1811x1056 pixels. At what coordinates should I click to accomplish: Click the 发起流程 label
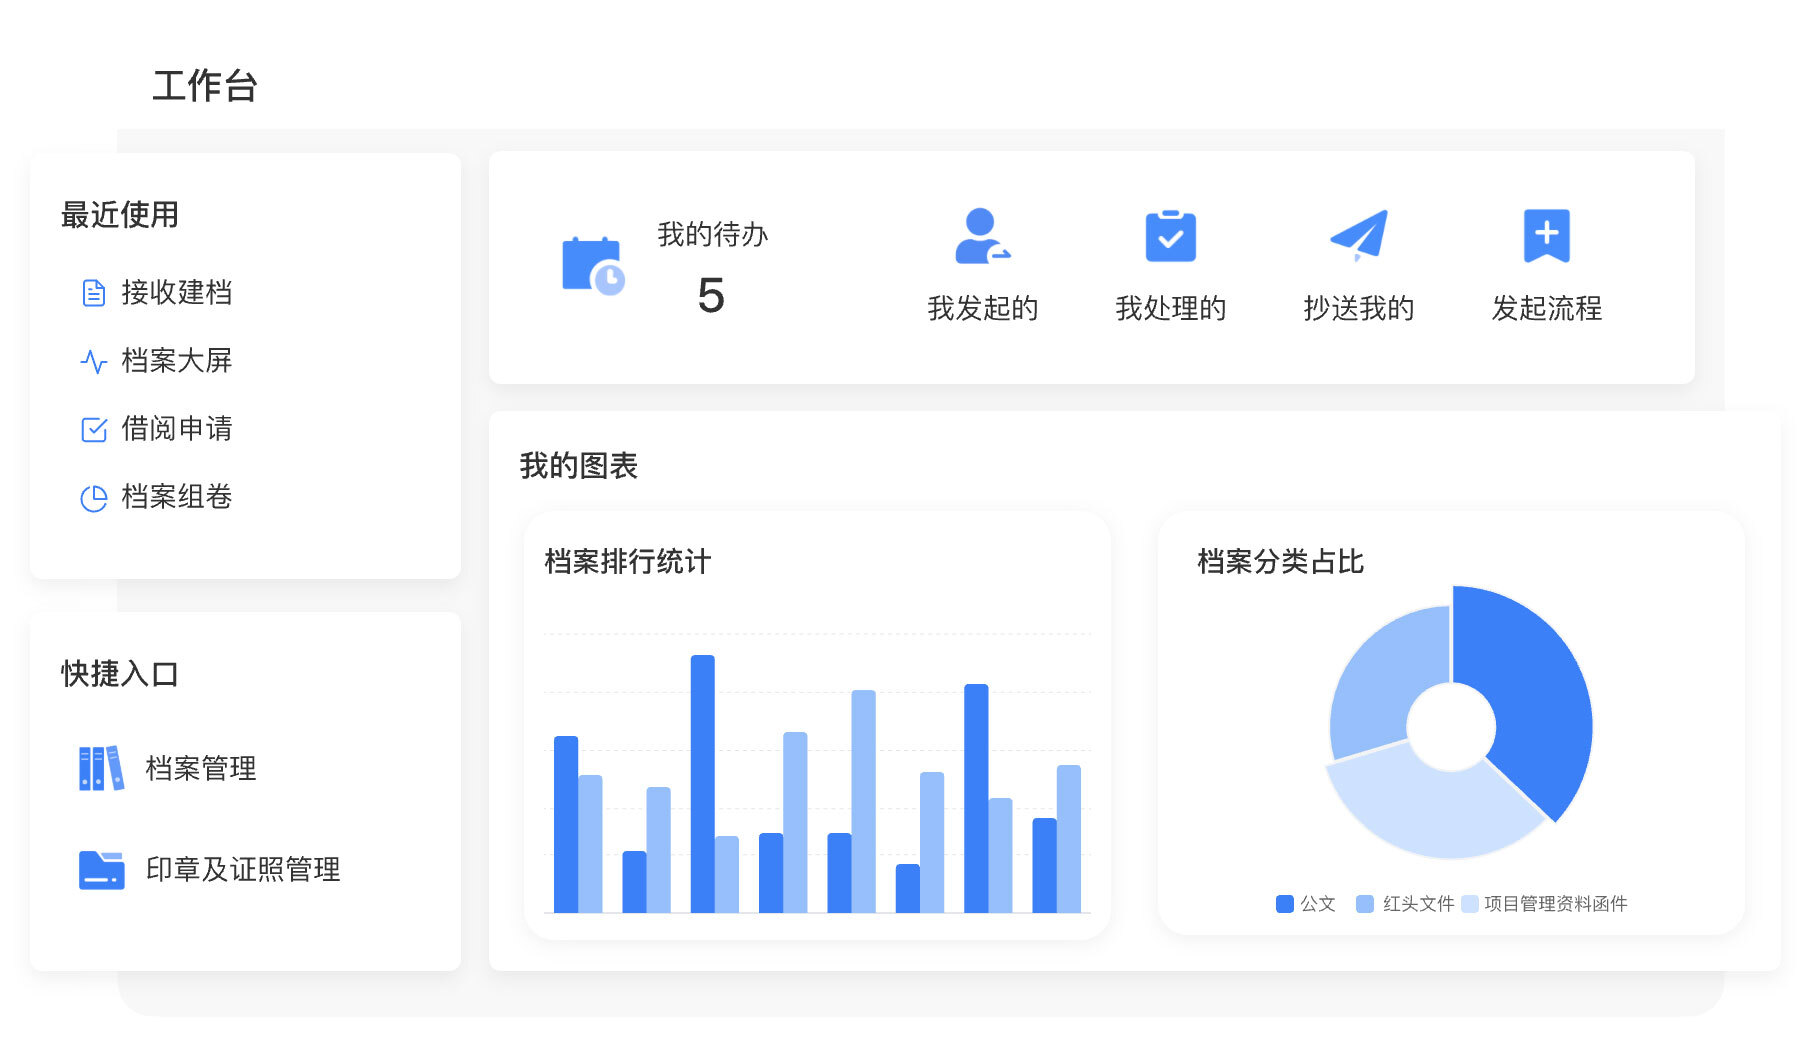click(1546, 308)
